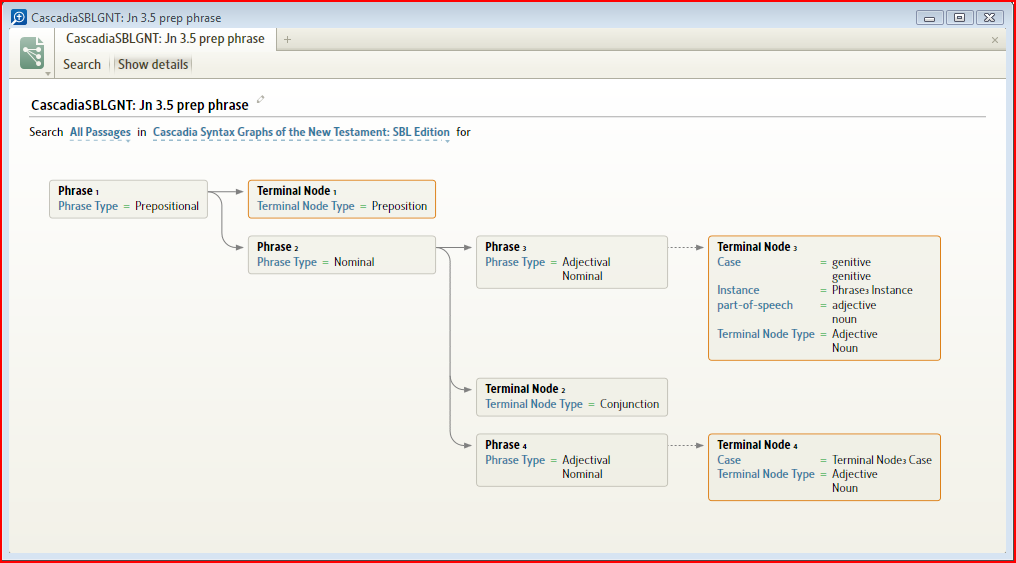Minimize the floating search window
The height and width of the screenshot is (563, 1016).
pyautogui.click(x=929, y=17)
